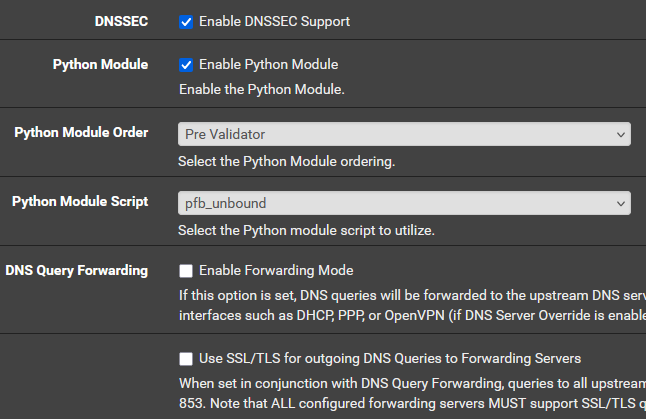Uncheck the Enable Python Module checkbox
The height and width of the screenshot is (419, 646).
click(185, 65)
